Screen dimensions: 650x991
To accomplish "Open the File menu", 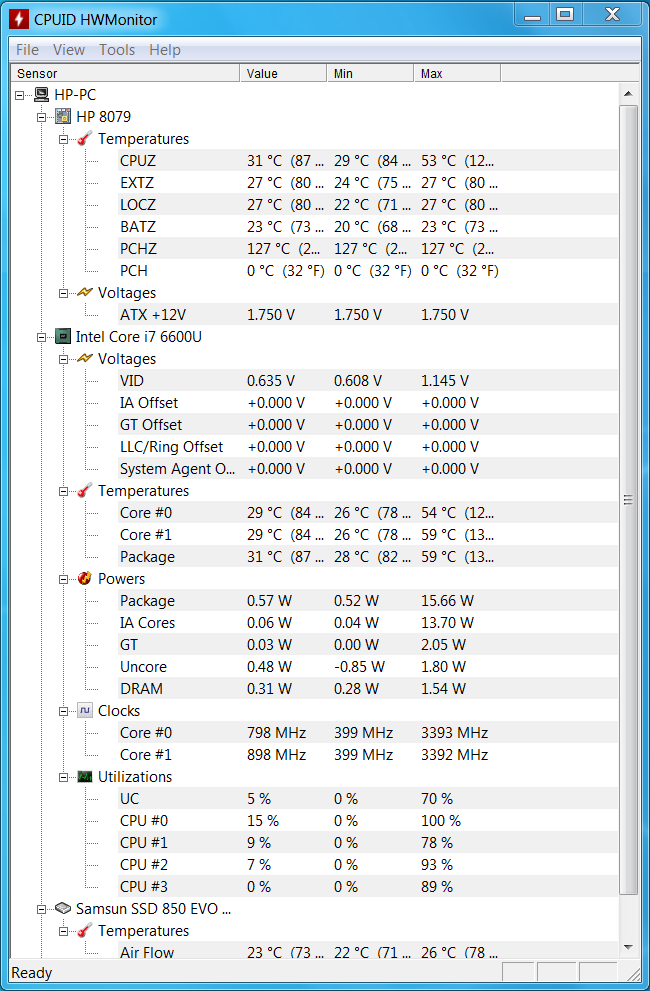I will 27,50.
